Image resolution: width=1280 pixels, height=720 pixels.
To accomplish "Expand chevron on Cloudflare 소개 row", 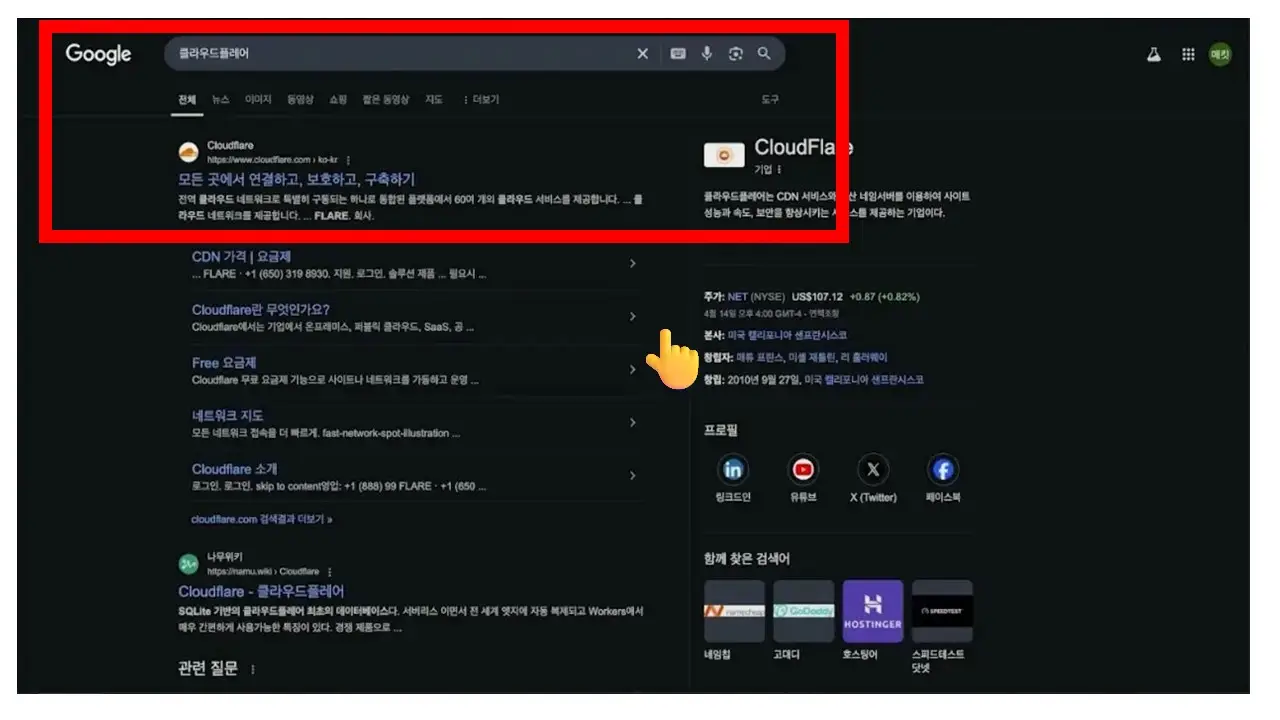I will (x=632, y=476).
